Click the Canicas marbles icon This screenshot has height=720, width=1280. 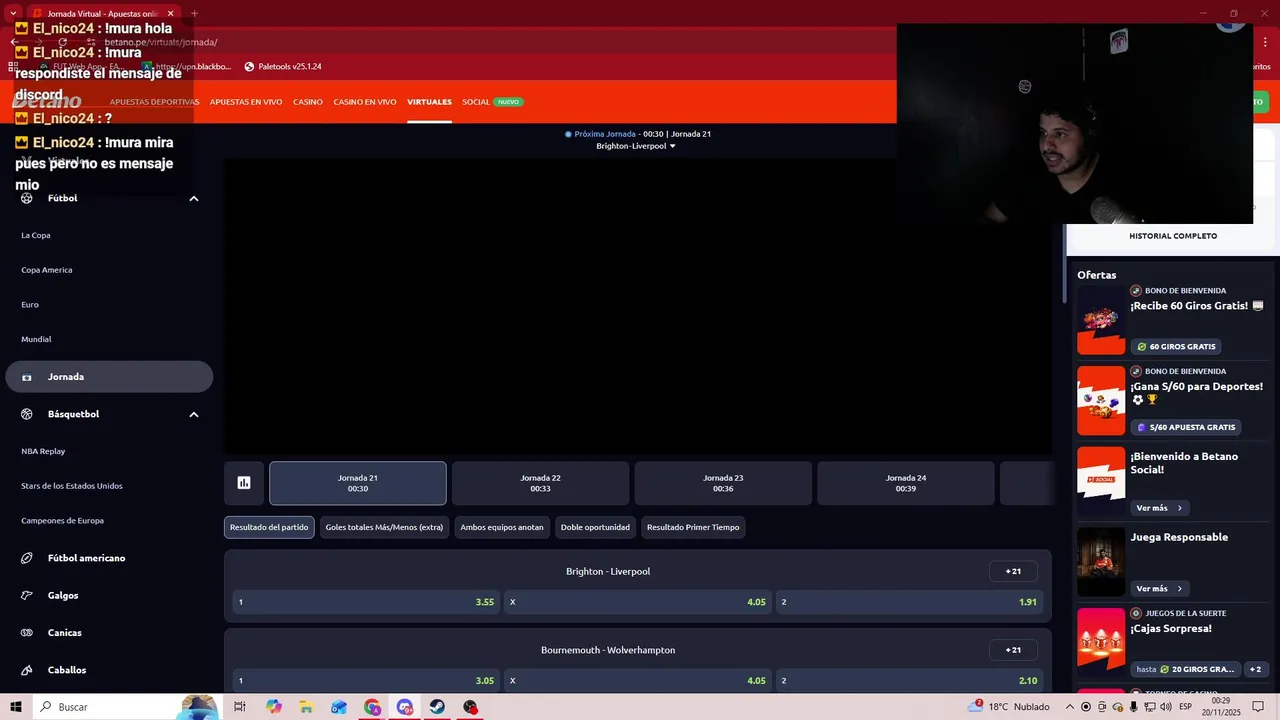point(27,633)
